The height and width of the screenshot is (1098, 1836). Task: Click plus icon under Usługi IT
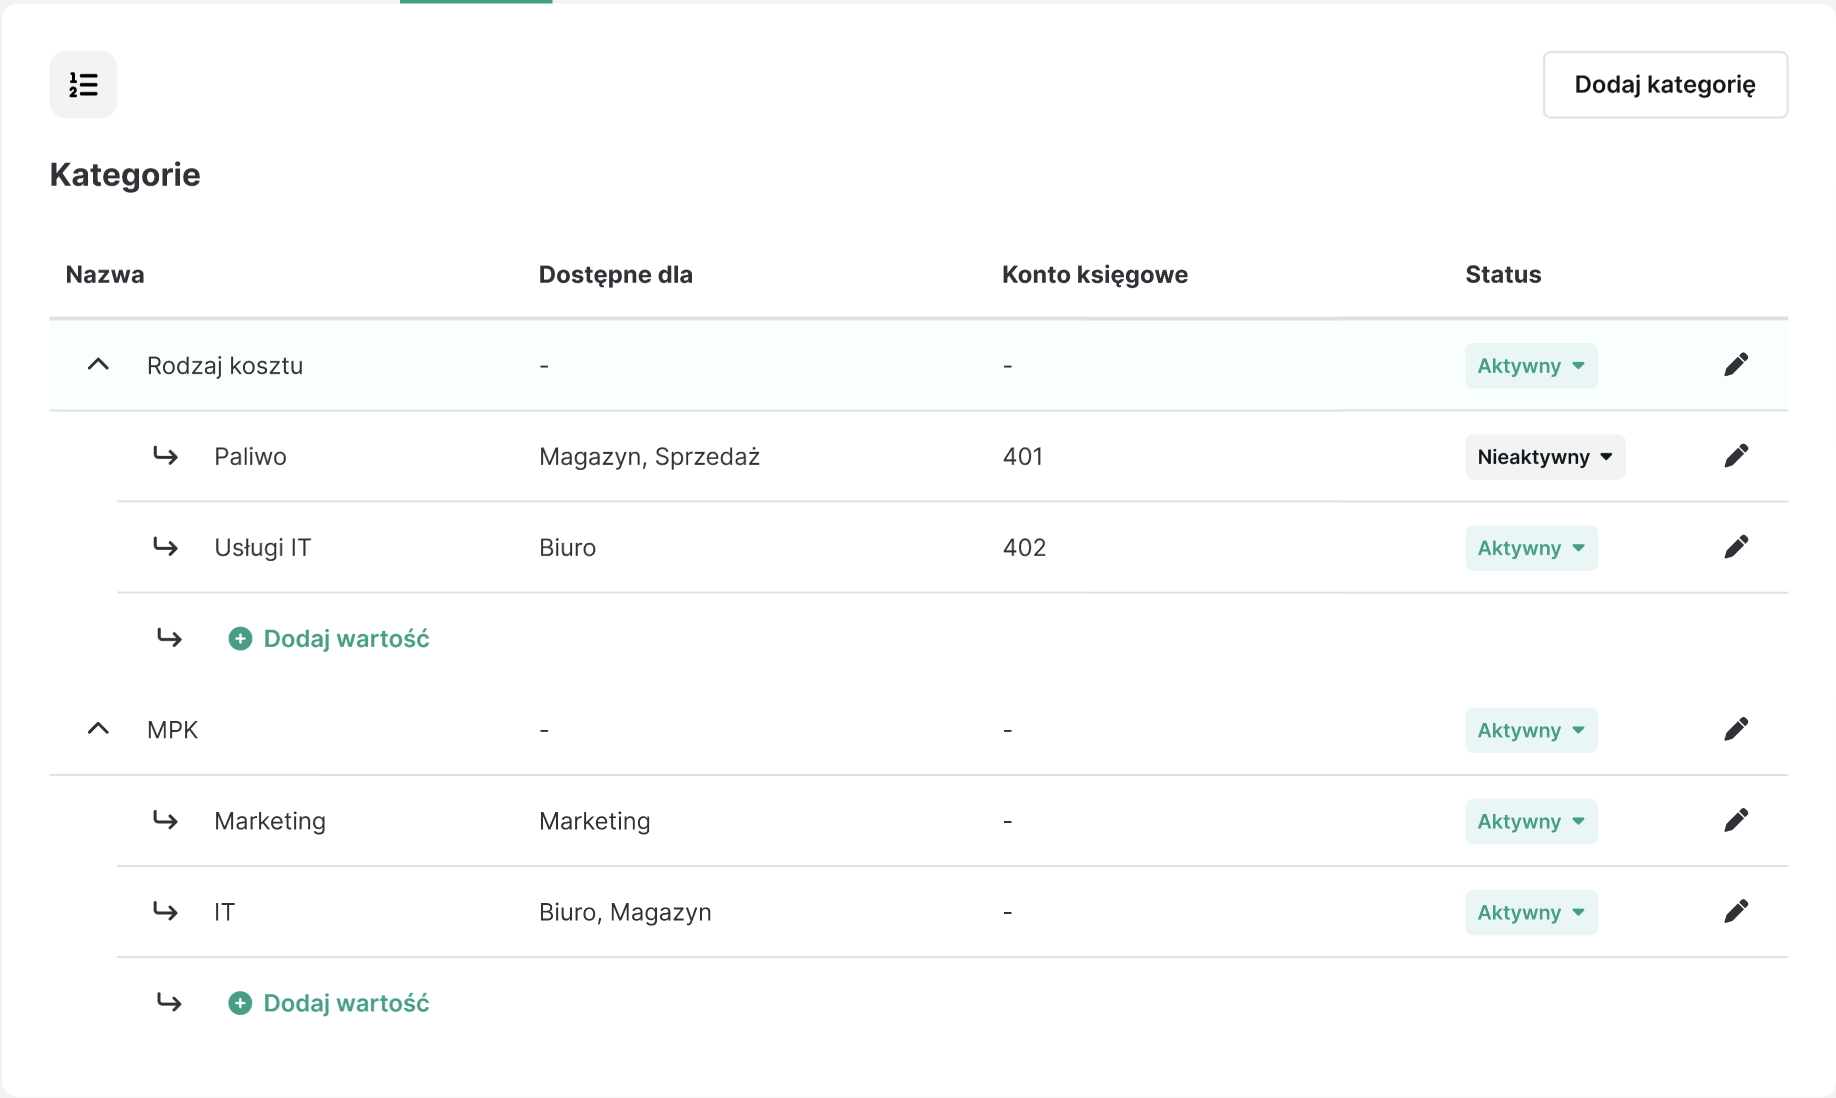point(240,639)
